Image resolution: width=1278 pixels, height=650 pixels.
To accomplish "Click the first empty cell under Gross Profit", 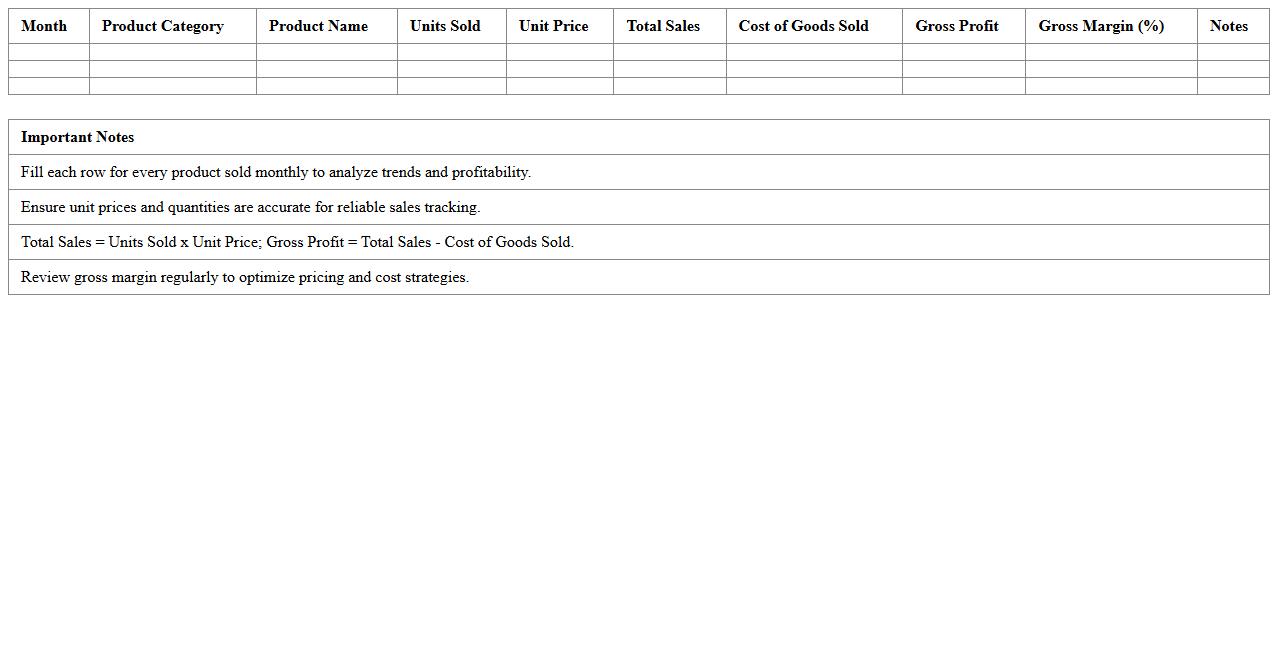I will [963, 52].
